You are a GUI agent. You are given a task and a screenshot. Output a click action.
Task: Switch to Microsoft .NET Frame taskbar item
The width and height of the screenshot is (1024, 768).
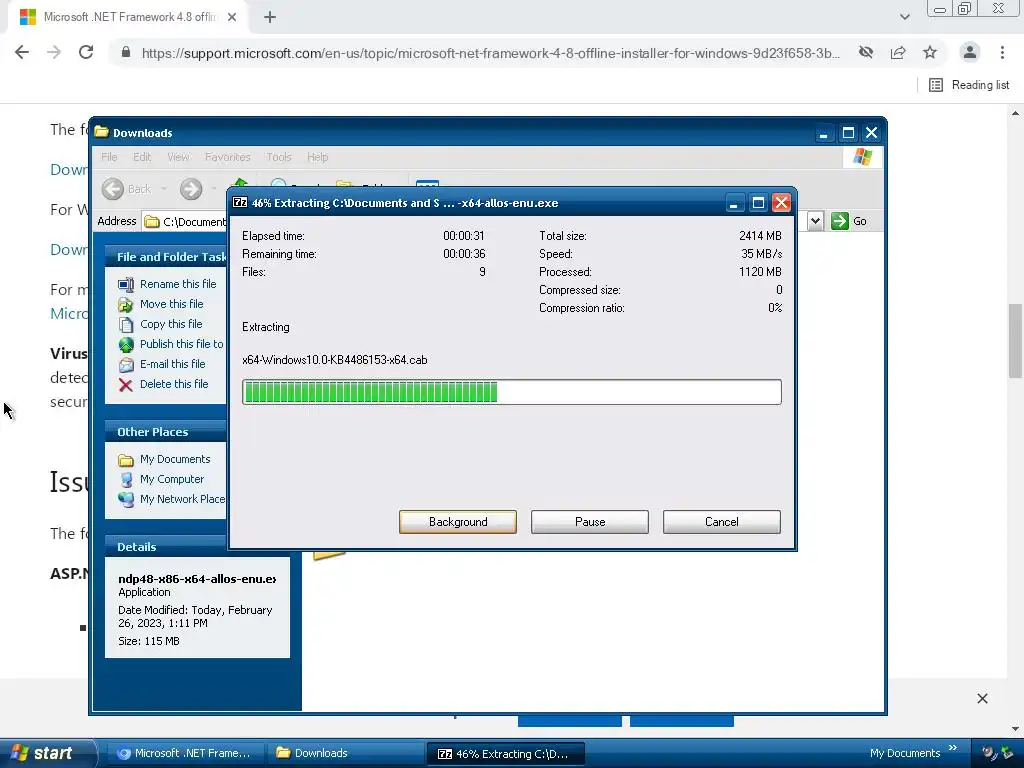coord(185,753)
